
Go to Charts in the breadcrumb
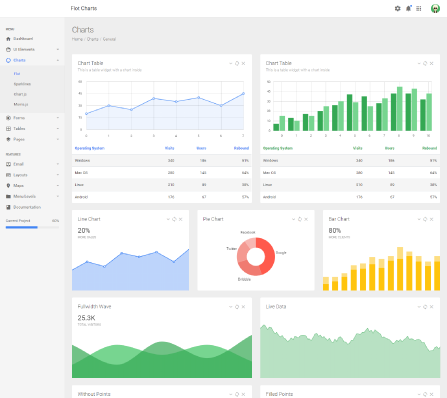93,39
